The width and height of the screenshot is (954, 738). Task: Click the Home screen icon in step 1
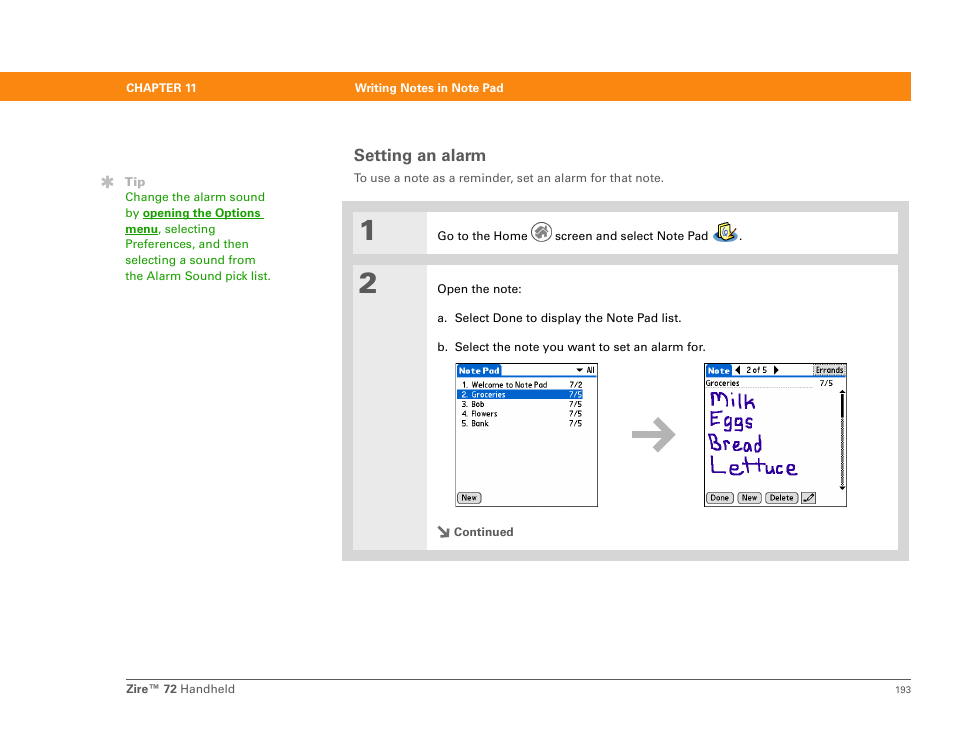point(541,232)
